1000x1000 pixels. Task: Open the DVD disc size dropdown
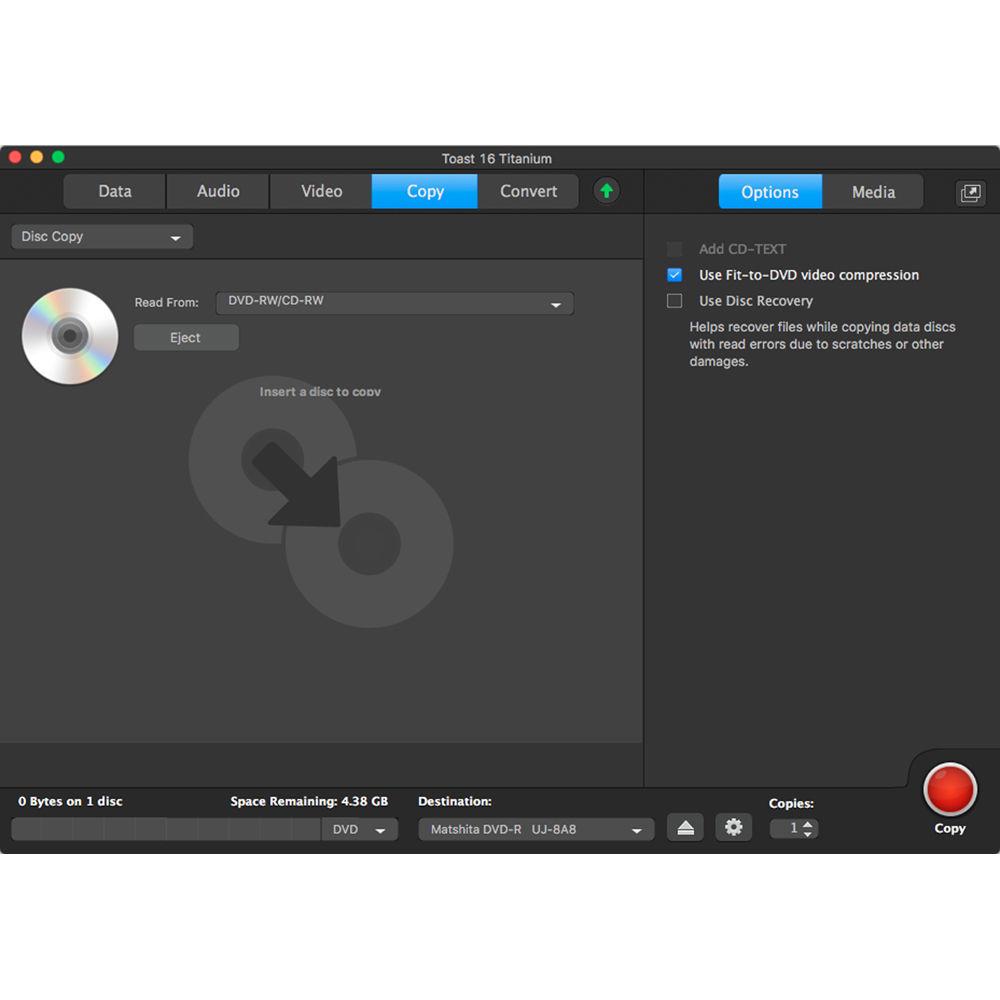pos(359,829)
